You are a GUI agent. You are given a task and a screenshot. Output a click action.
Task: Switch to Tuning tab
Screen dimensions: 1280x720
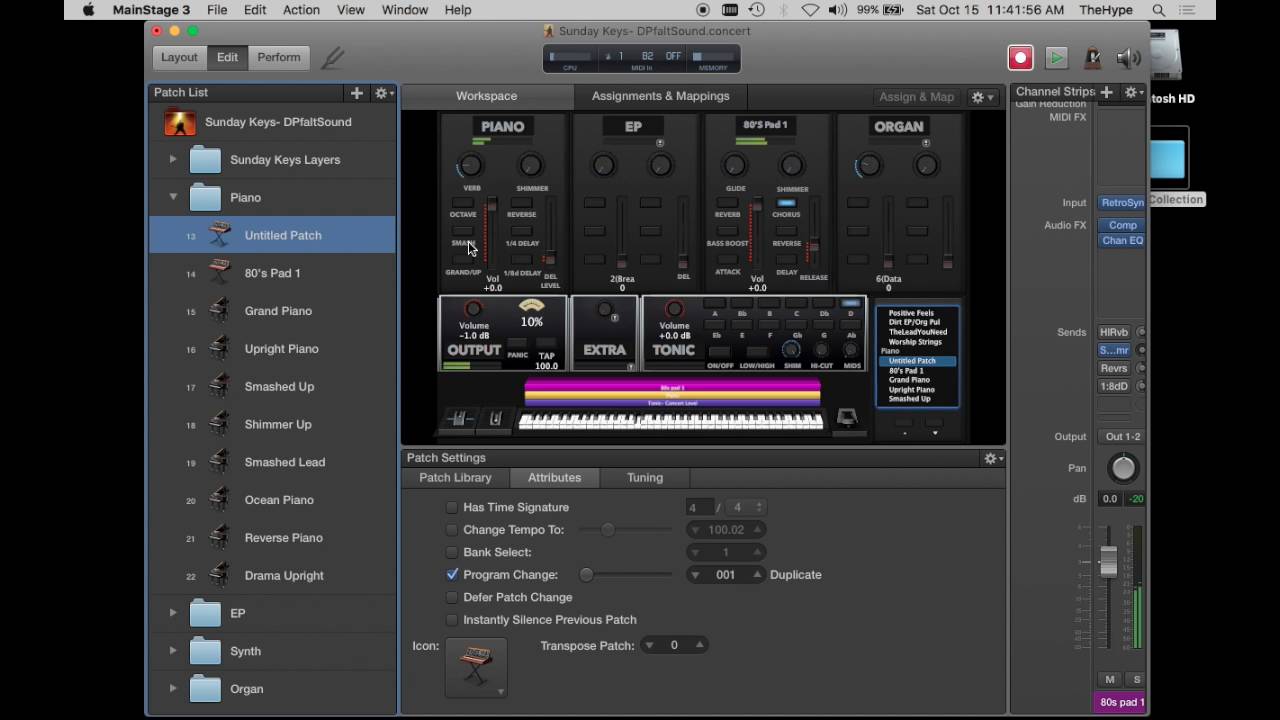point(645,478)
